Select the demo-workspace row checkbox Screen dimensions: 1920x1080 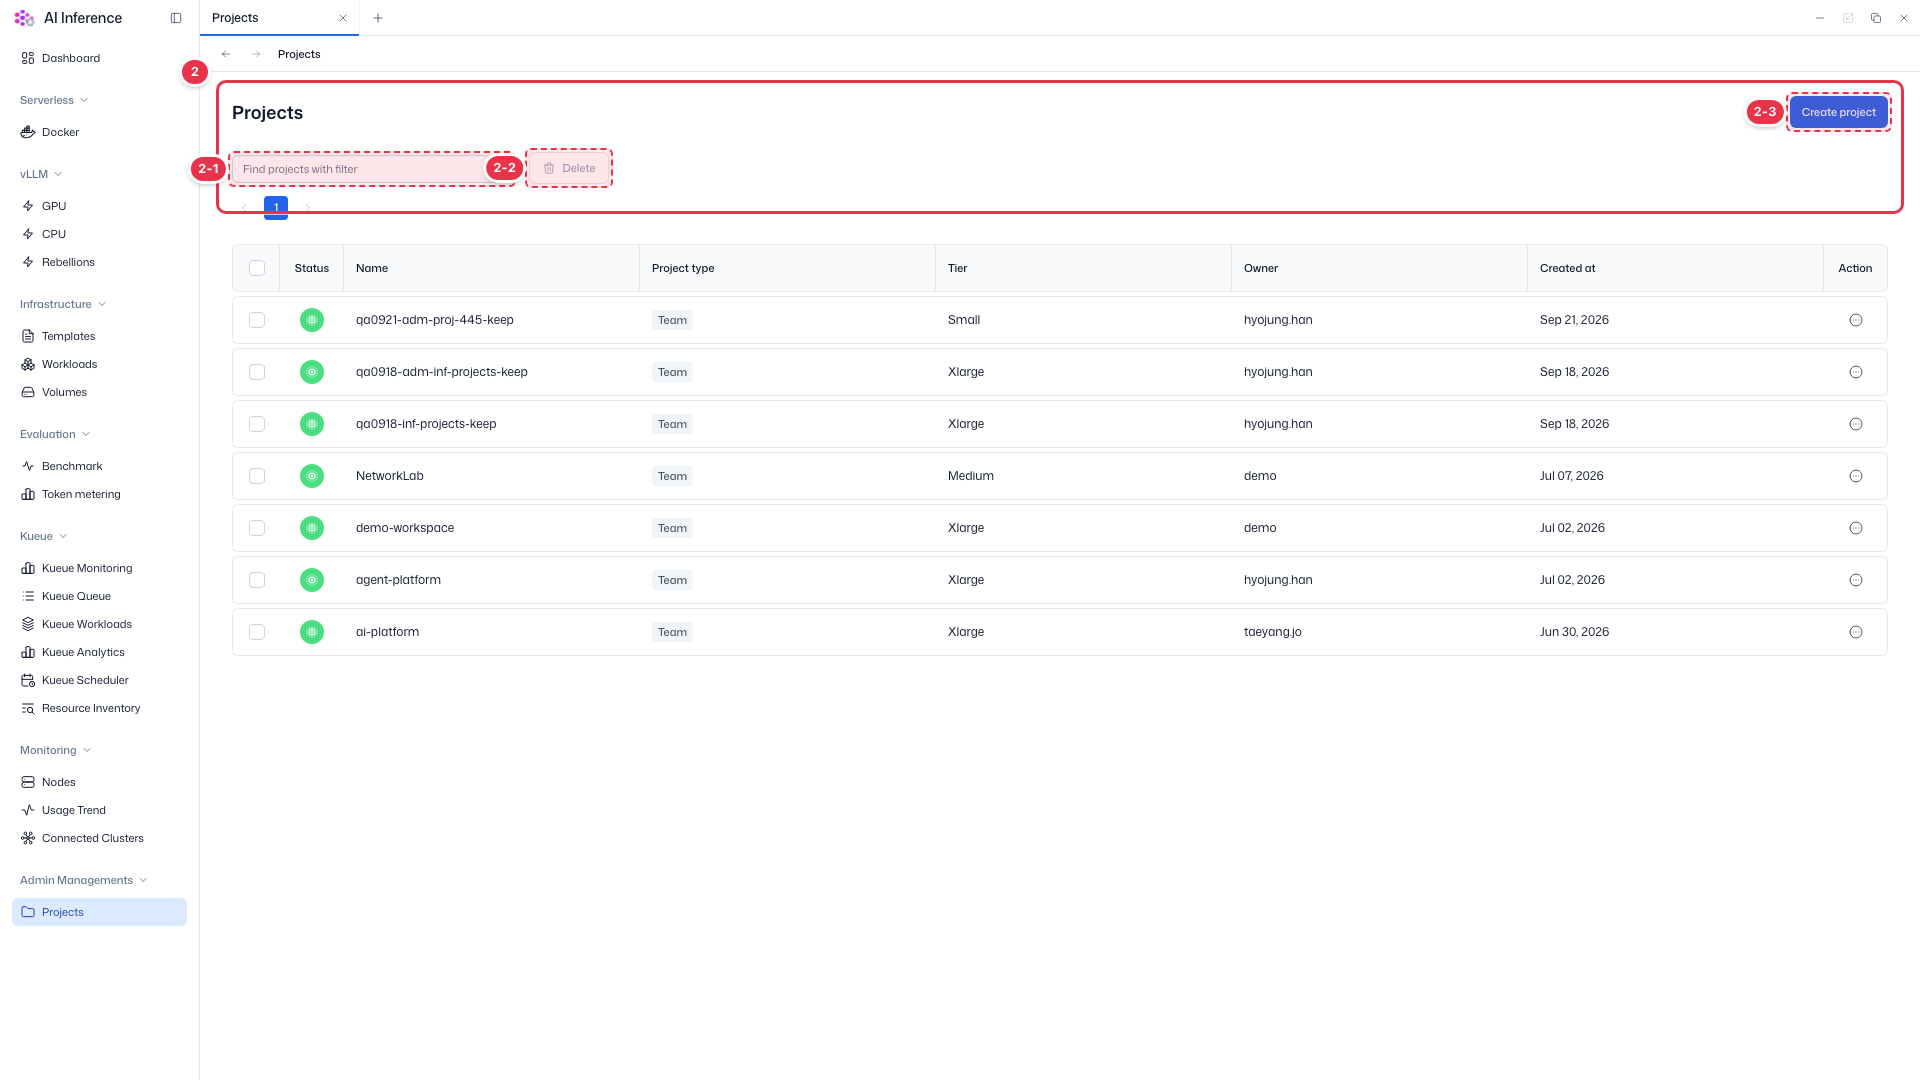pos(257,528)
